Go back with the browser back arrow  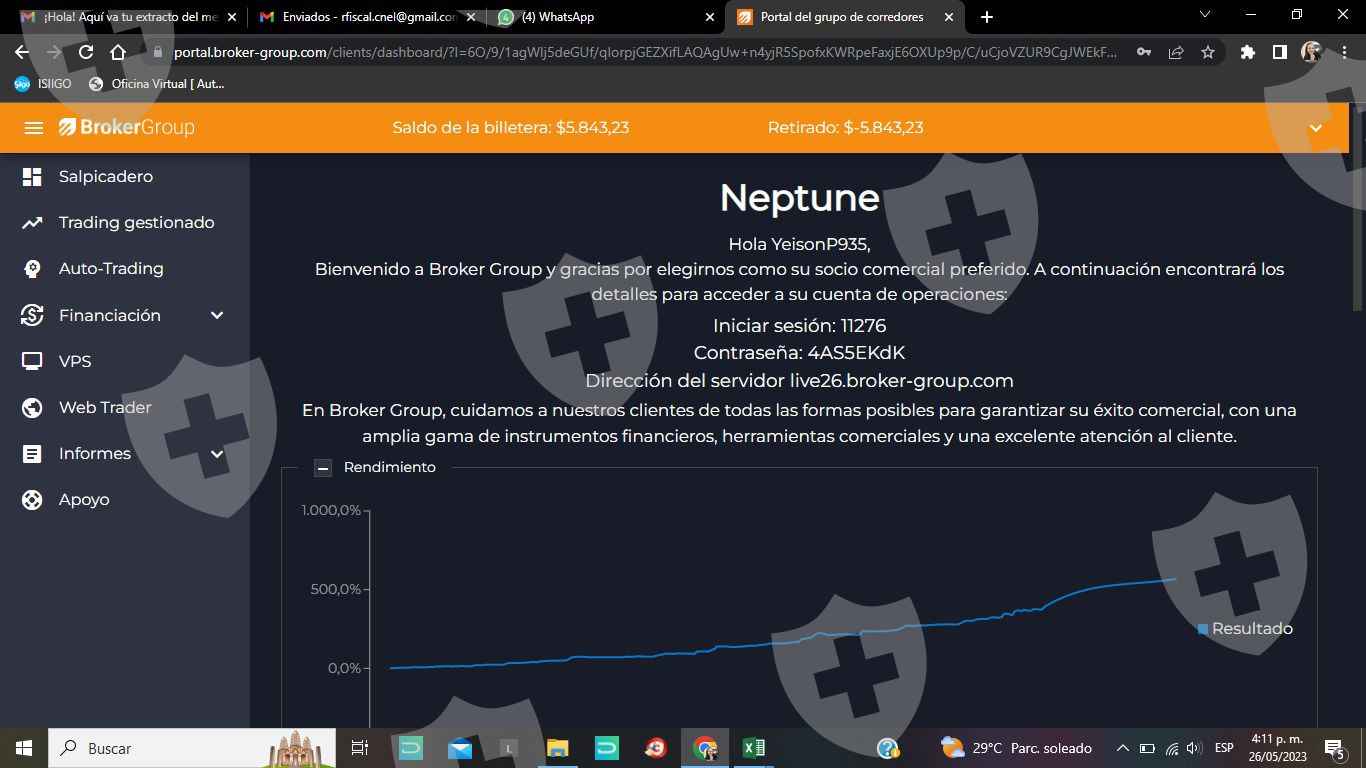coord(22,52)
